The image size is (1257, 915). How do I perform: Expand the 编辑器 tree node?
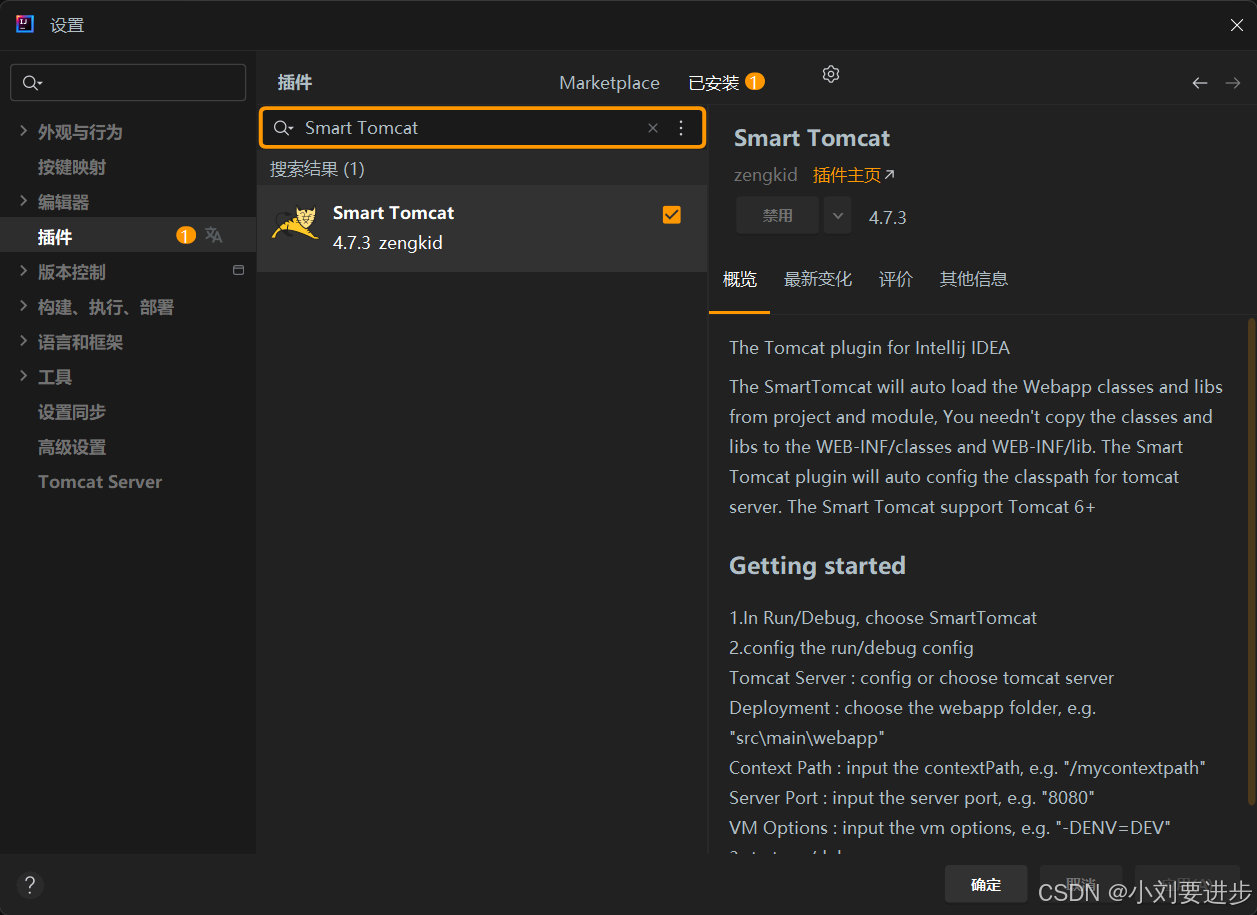24,201
